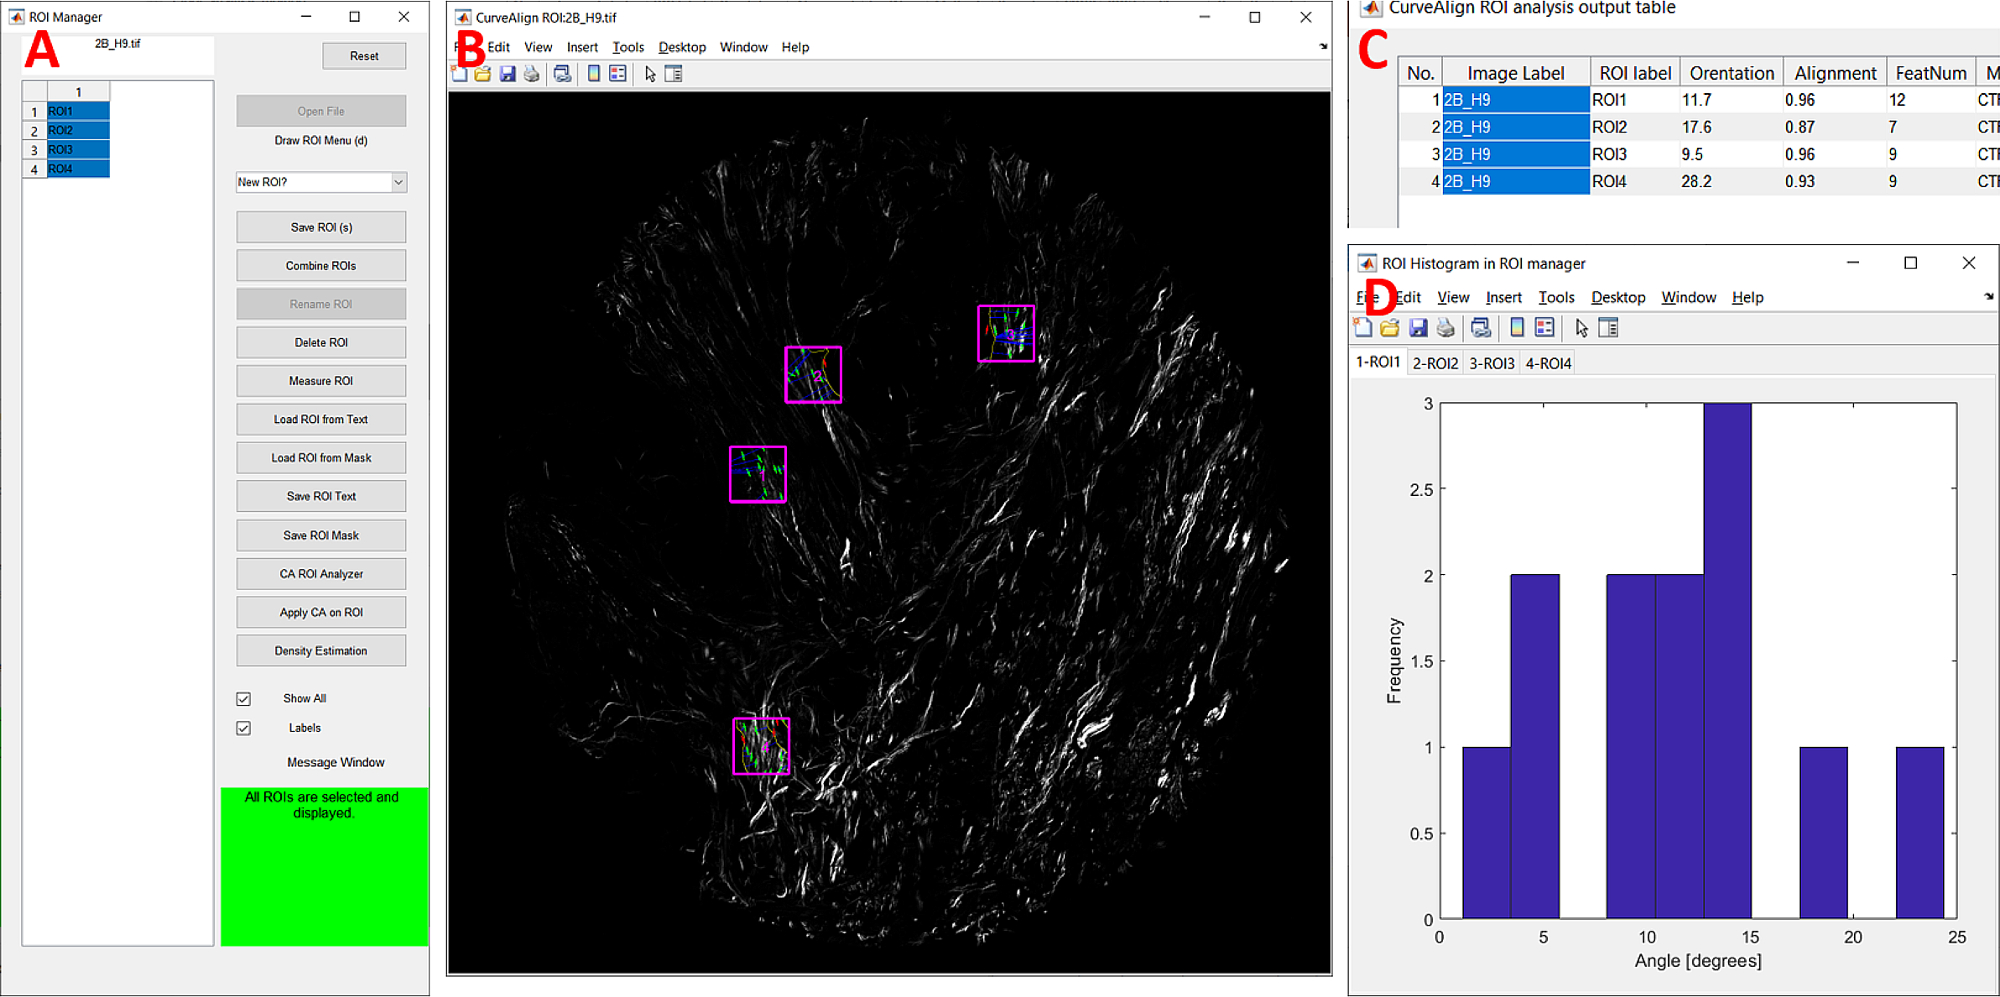Open the 2-ROI2 histogram tab

[1434, 363]
